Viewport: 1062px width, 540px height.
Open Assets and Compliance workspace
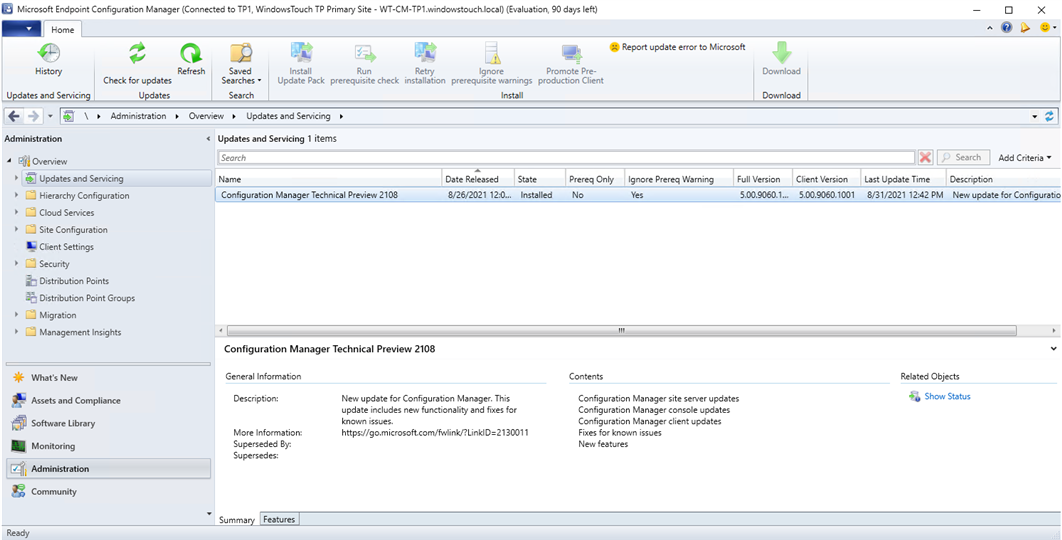click(108, 400)
